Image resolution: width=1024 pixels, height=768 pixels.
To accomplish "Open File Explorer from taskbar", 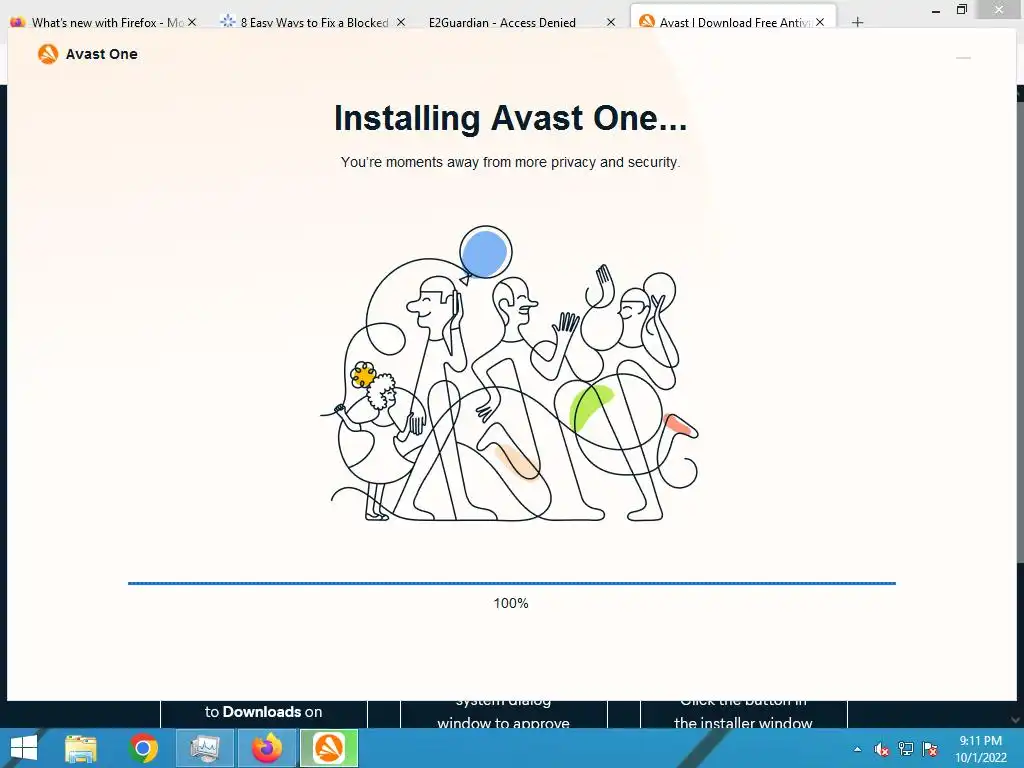I will (81, 748).
